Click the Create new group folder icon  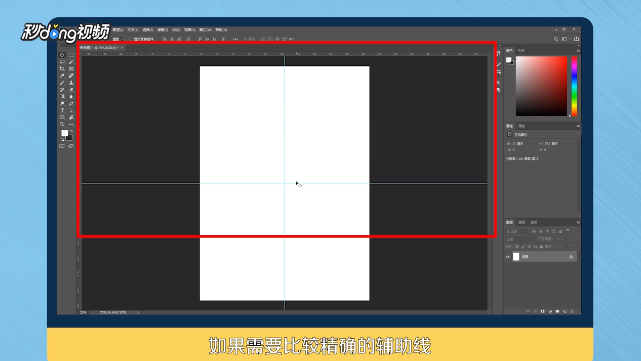(557, 312)
